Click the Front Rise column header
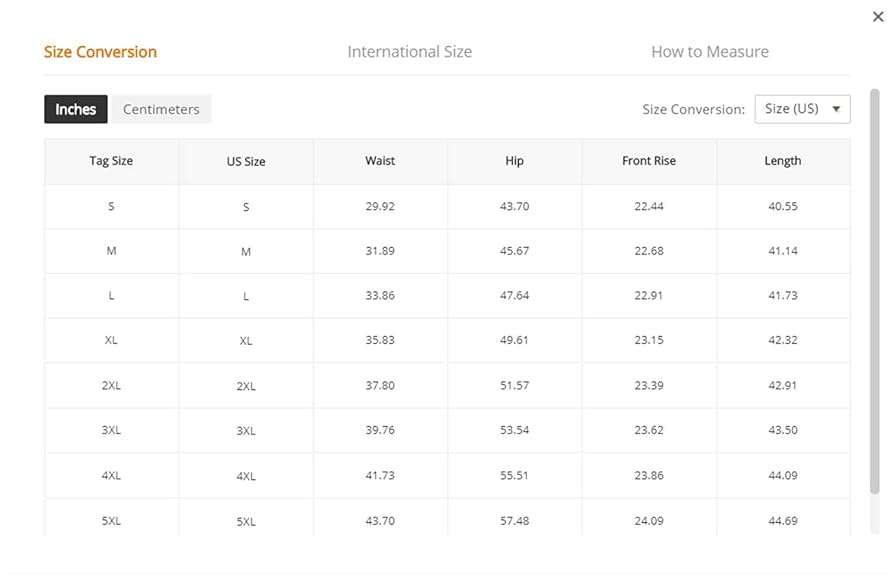 [x=649, y=160]
